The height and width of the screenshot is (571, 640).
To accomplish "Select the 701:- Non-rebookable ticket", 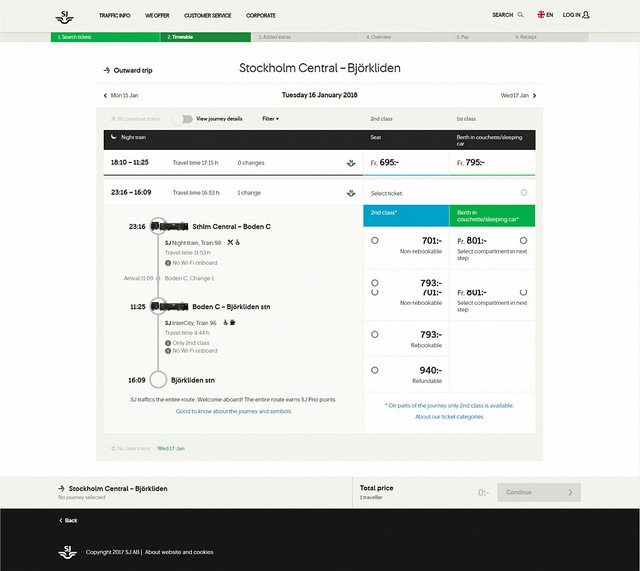I will pyautogui.click(x=375, y=240).
